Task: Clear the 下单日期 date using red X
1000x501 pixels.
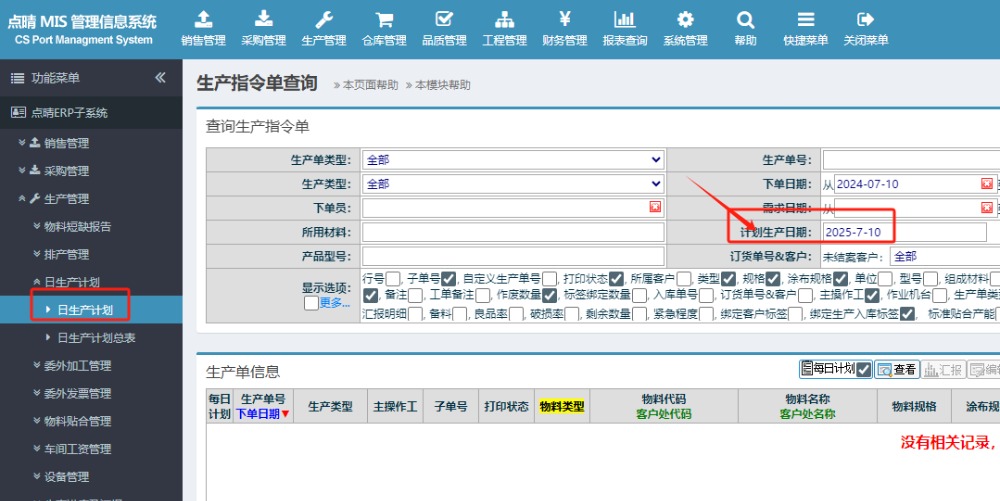Action: point(987,184)
